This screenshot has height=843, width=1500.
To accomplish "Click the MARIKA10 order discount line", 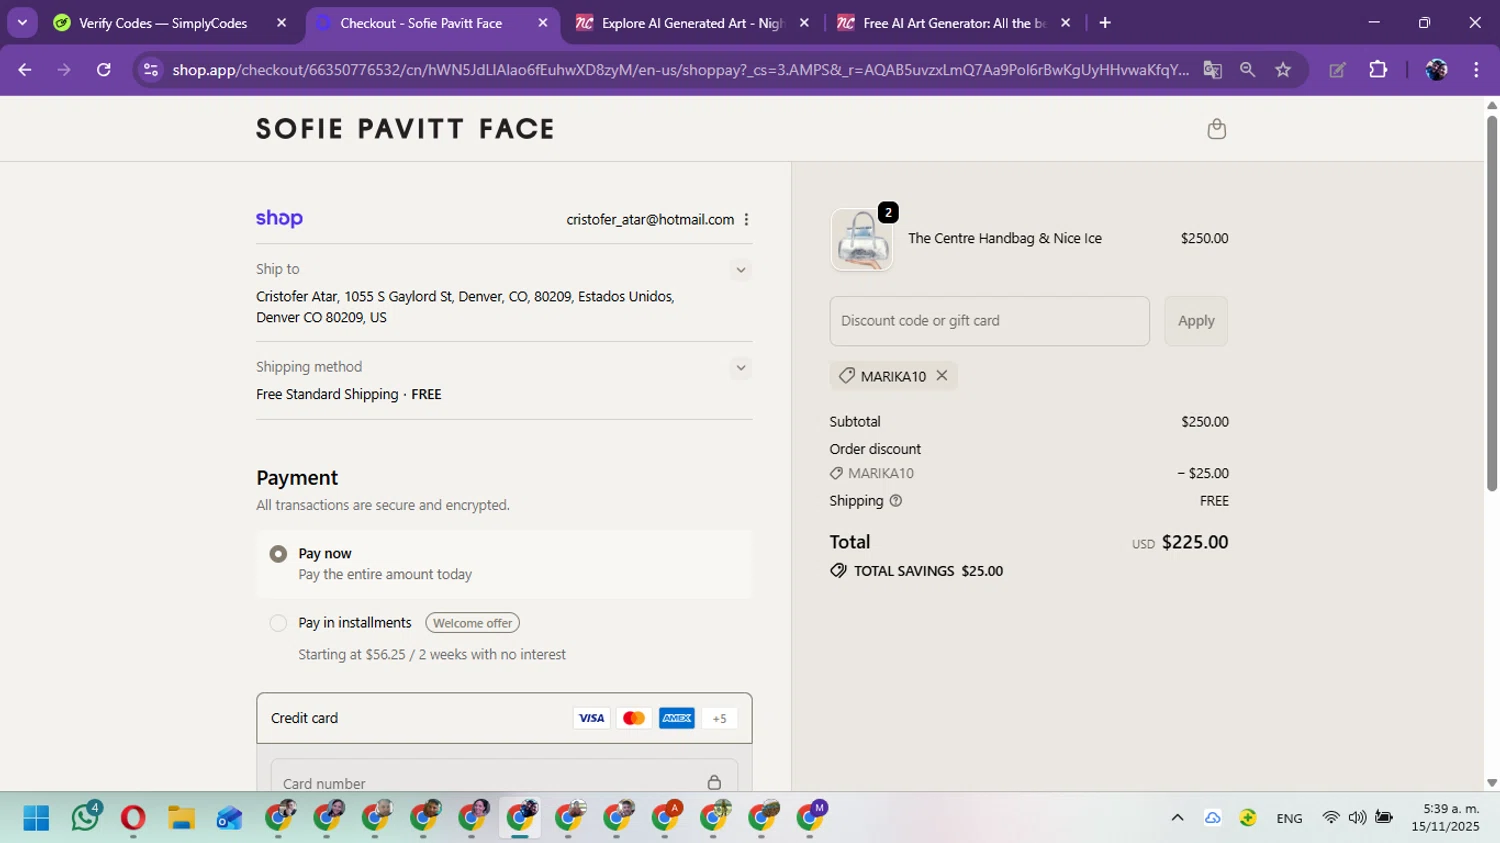I will click(1029, 473).
